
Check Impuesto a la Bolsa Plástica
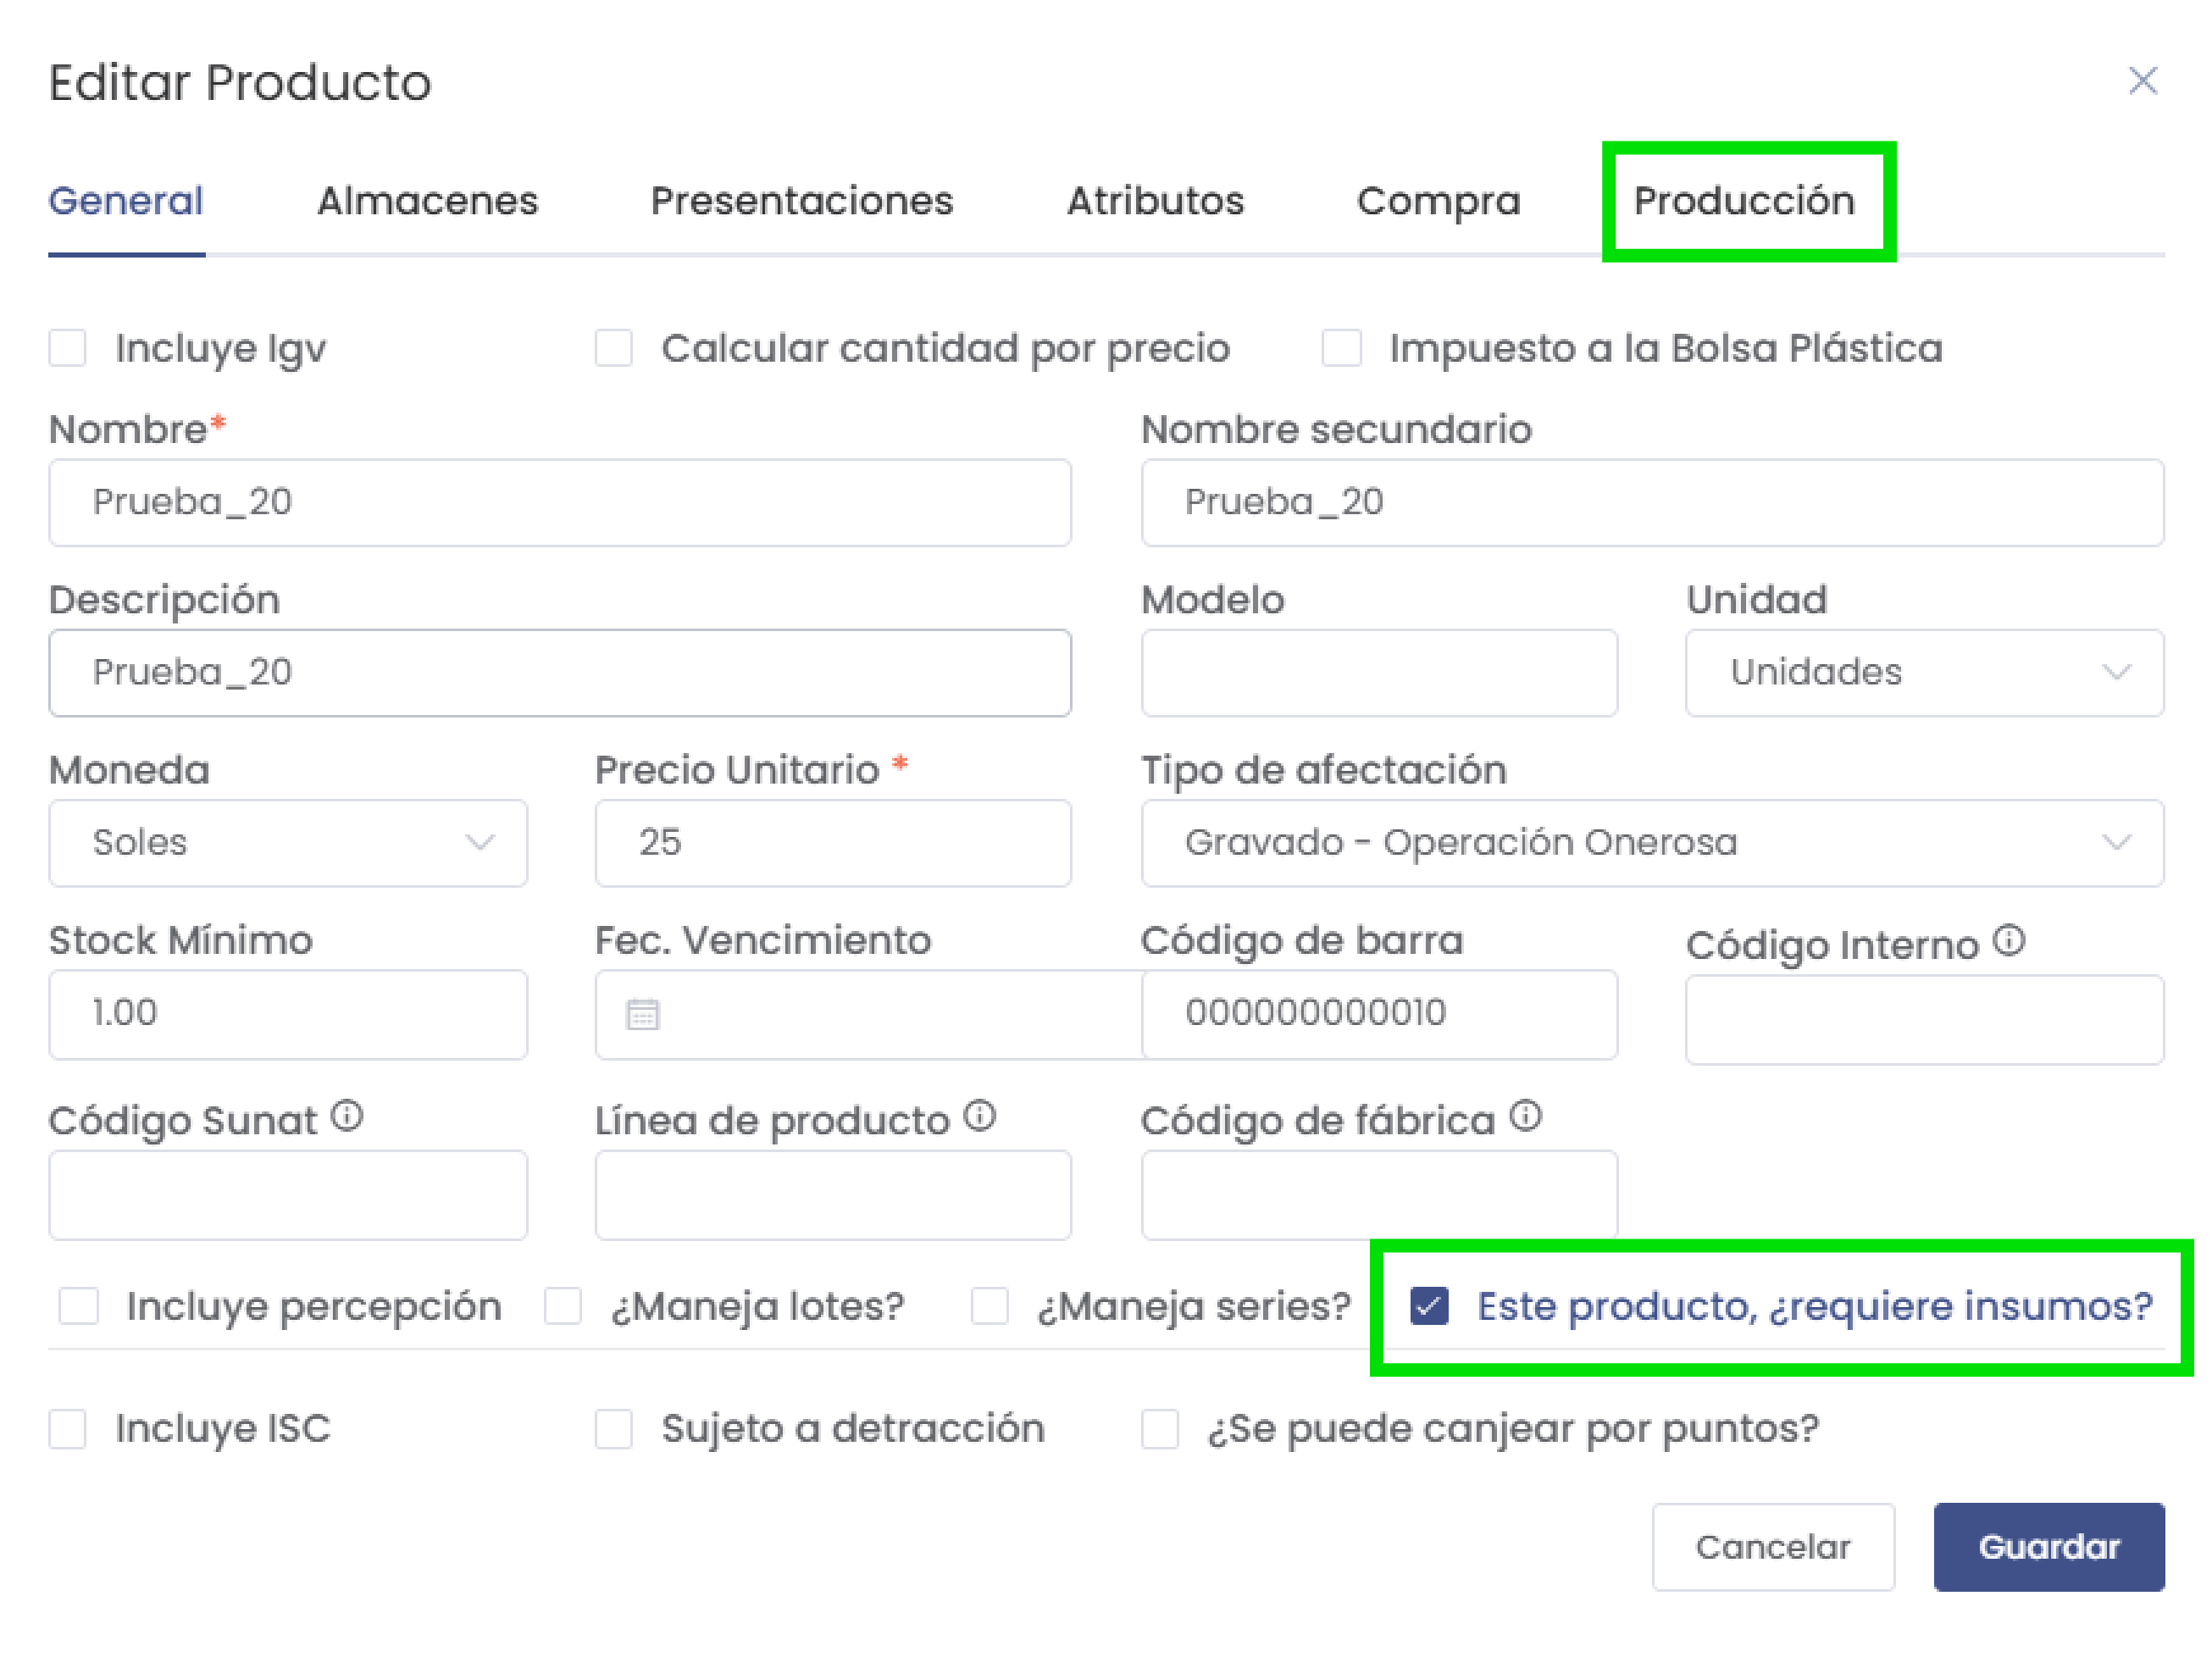1340,348
